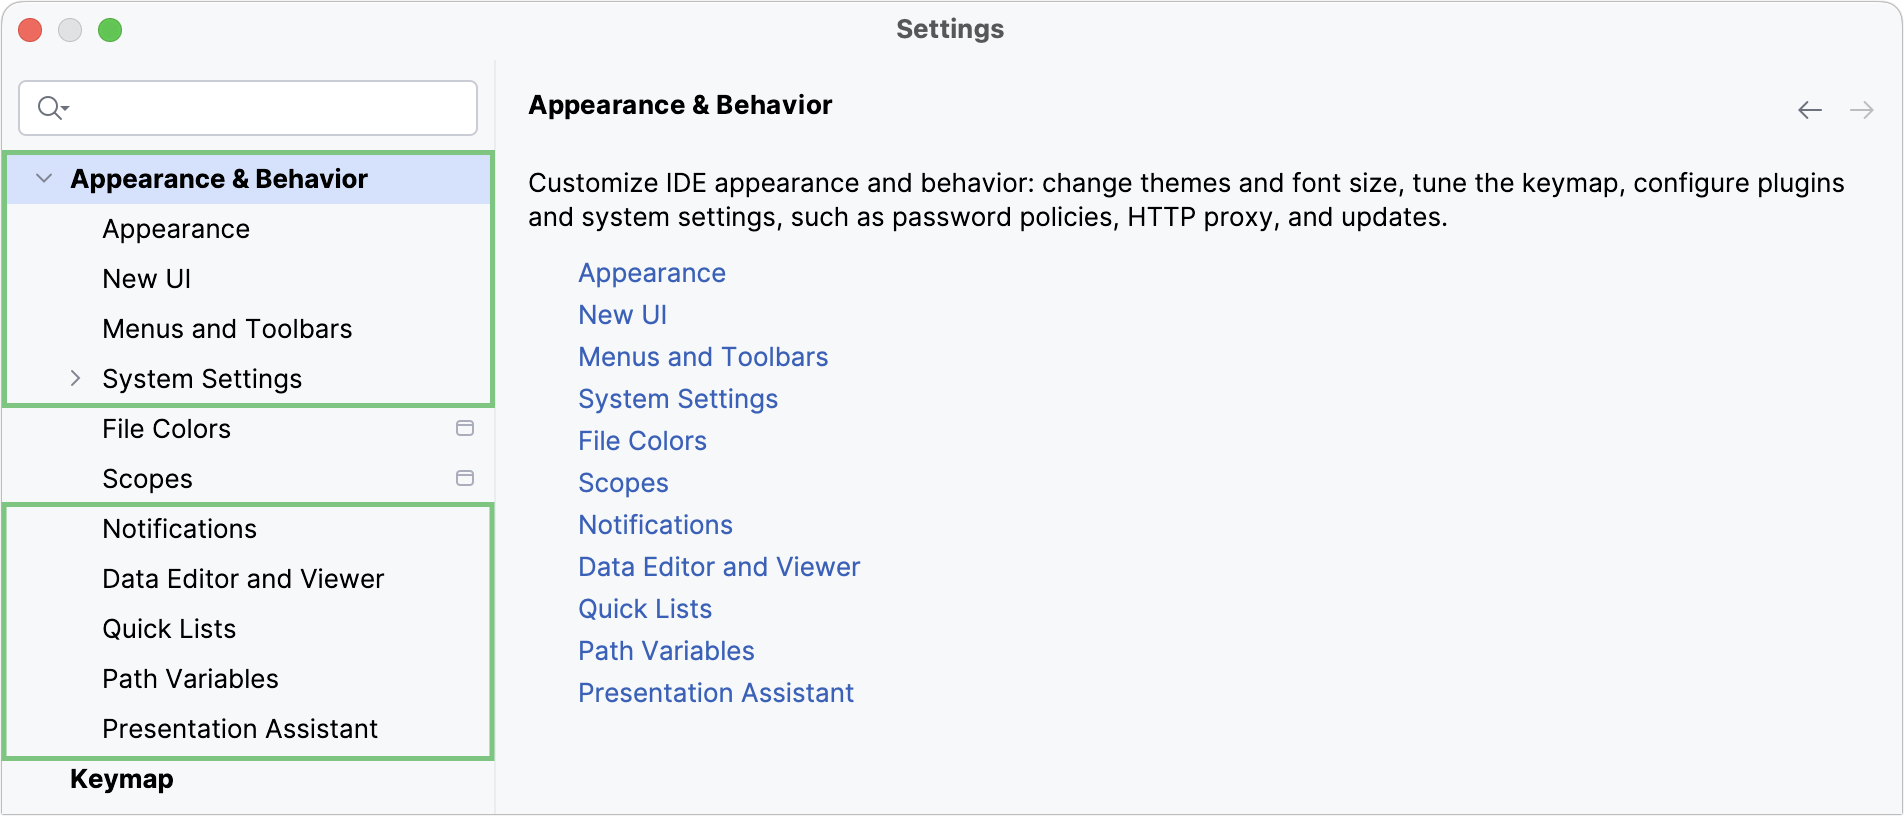Click the project-level icon beside Scopes
Image resolution: width=1904 pixels, height=816 pixels.
pyautogui.click(x=465, y=478)
